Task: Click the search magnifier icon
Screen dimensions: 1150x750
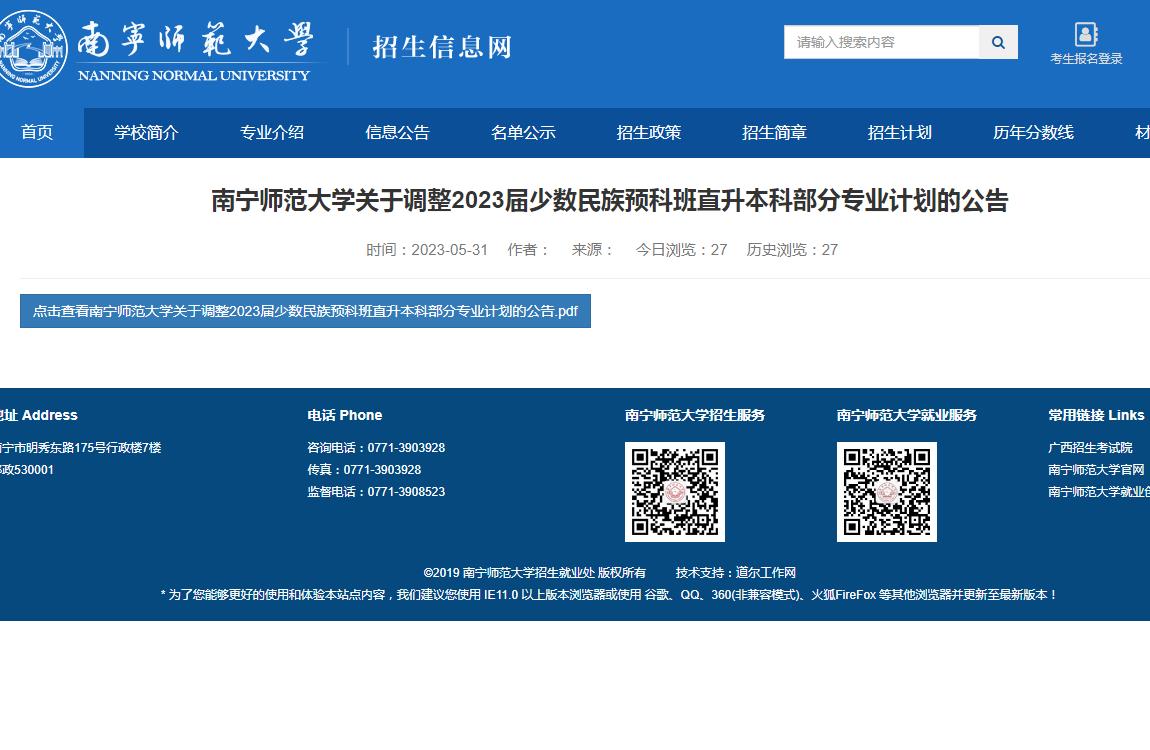Action: click(998, 43)
